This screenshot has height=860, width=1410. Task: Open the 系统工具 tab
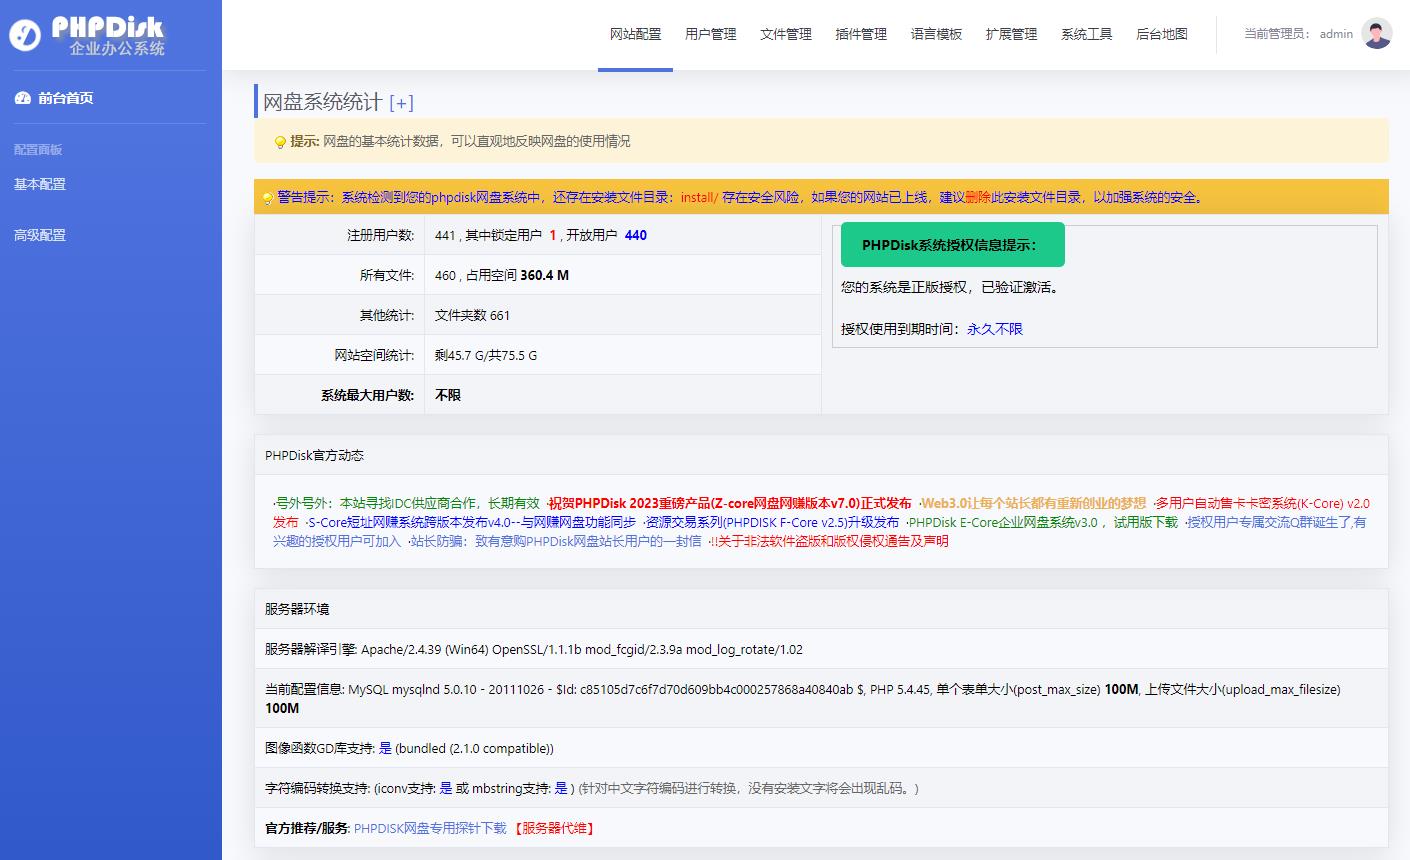1087,34
